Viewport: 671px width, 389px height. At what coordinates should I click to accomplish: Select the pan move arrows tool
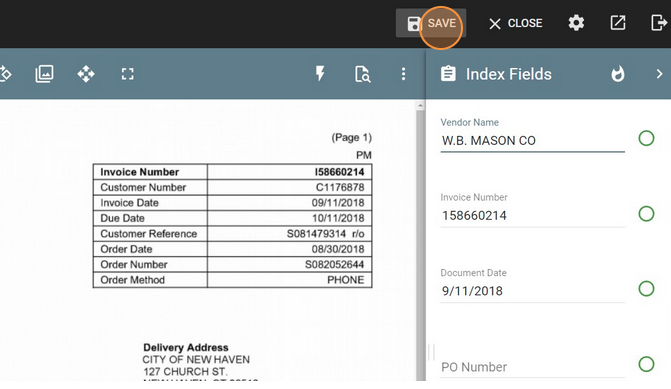[86, 74]
